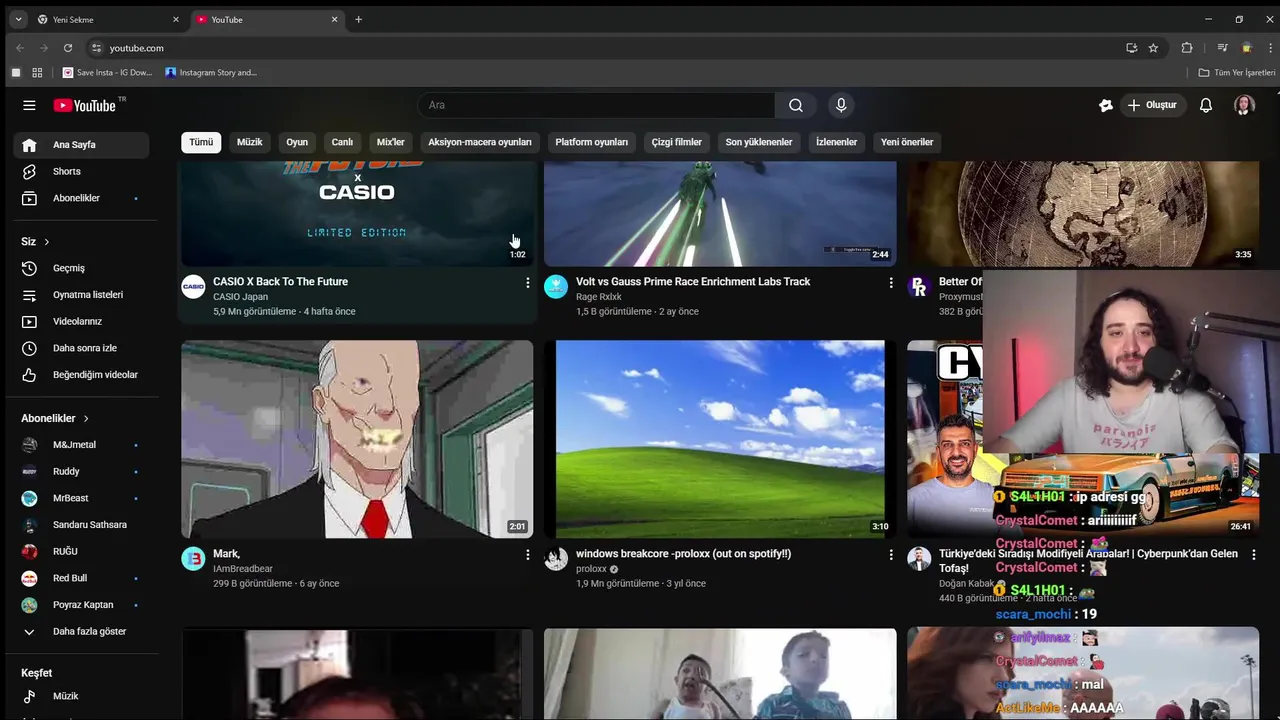Open more options for CASIO X video
The width and height of the screenshot is (1280, 720).
tap(528, 283)
